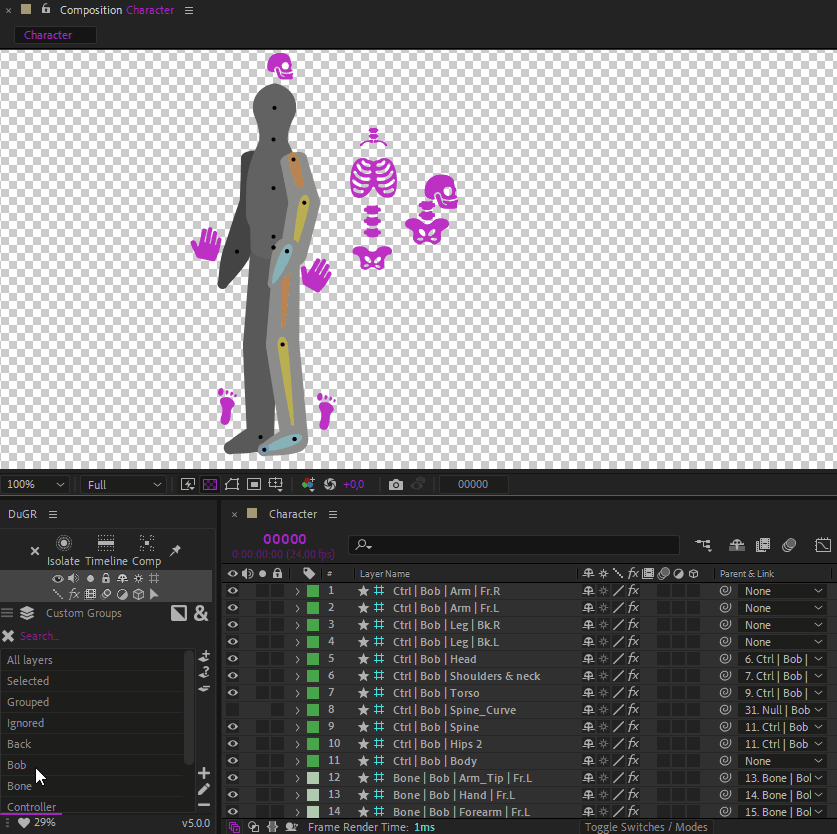Click the DuGR Comp mode icon
The width and height of the screenshot is (837, 834).
point(146,543)
